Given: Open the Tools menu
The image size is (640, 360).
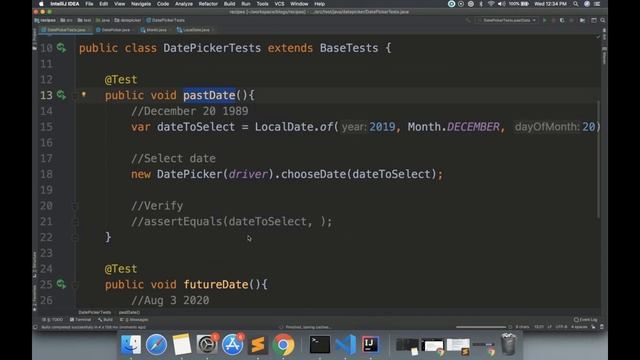Looking at the screenshot, I should tap(262, 4).
